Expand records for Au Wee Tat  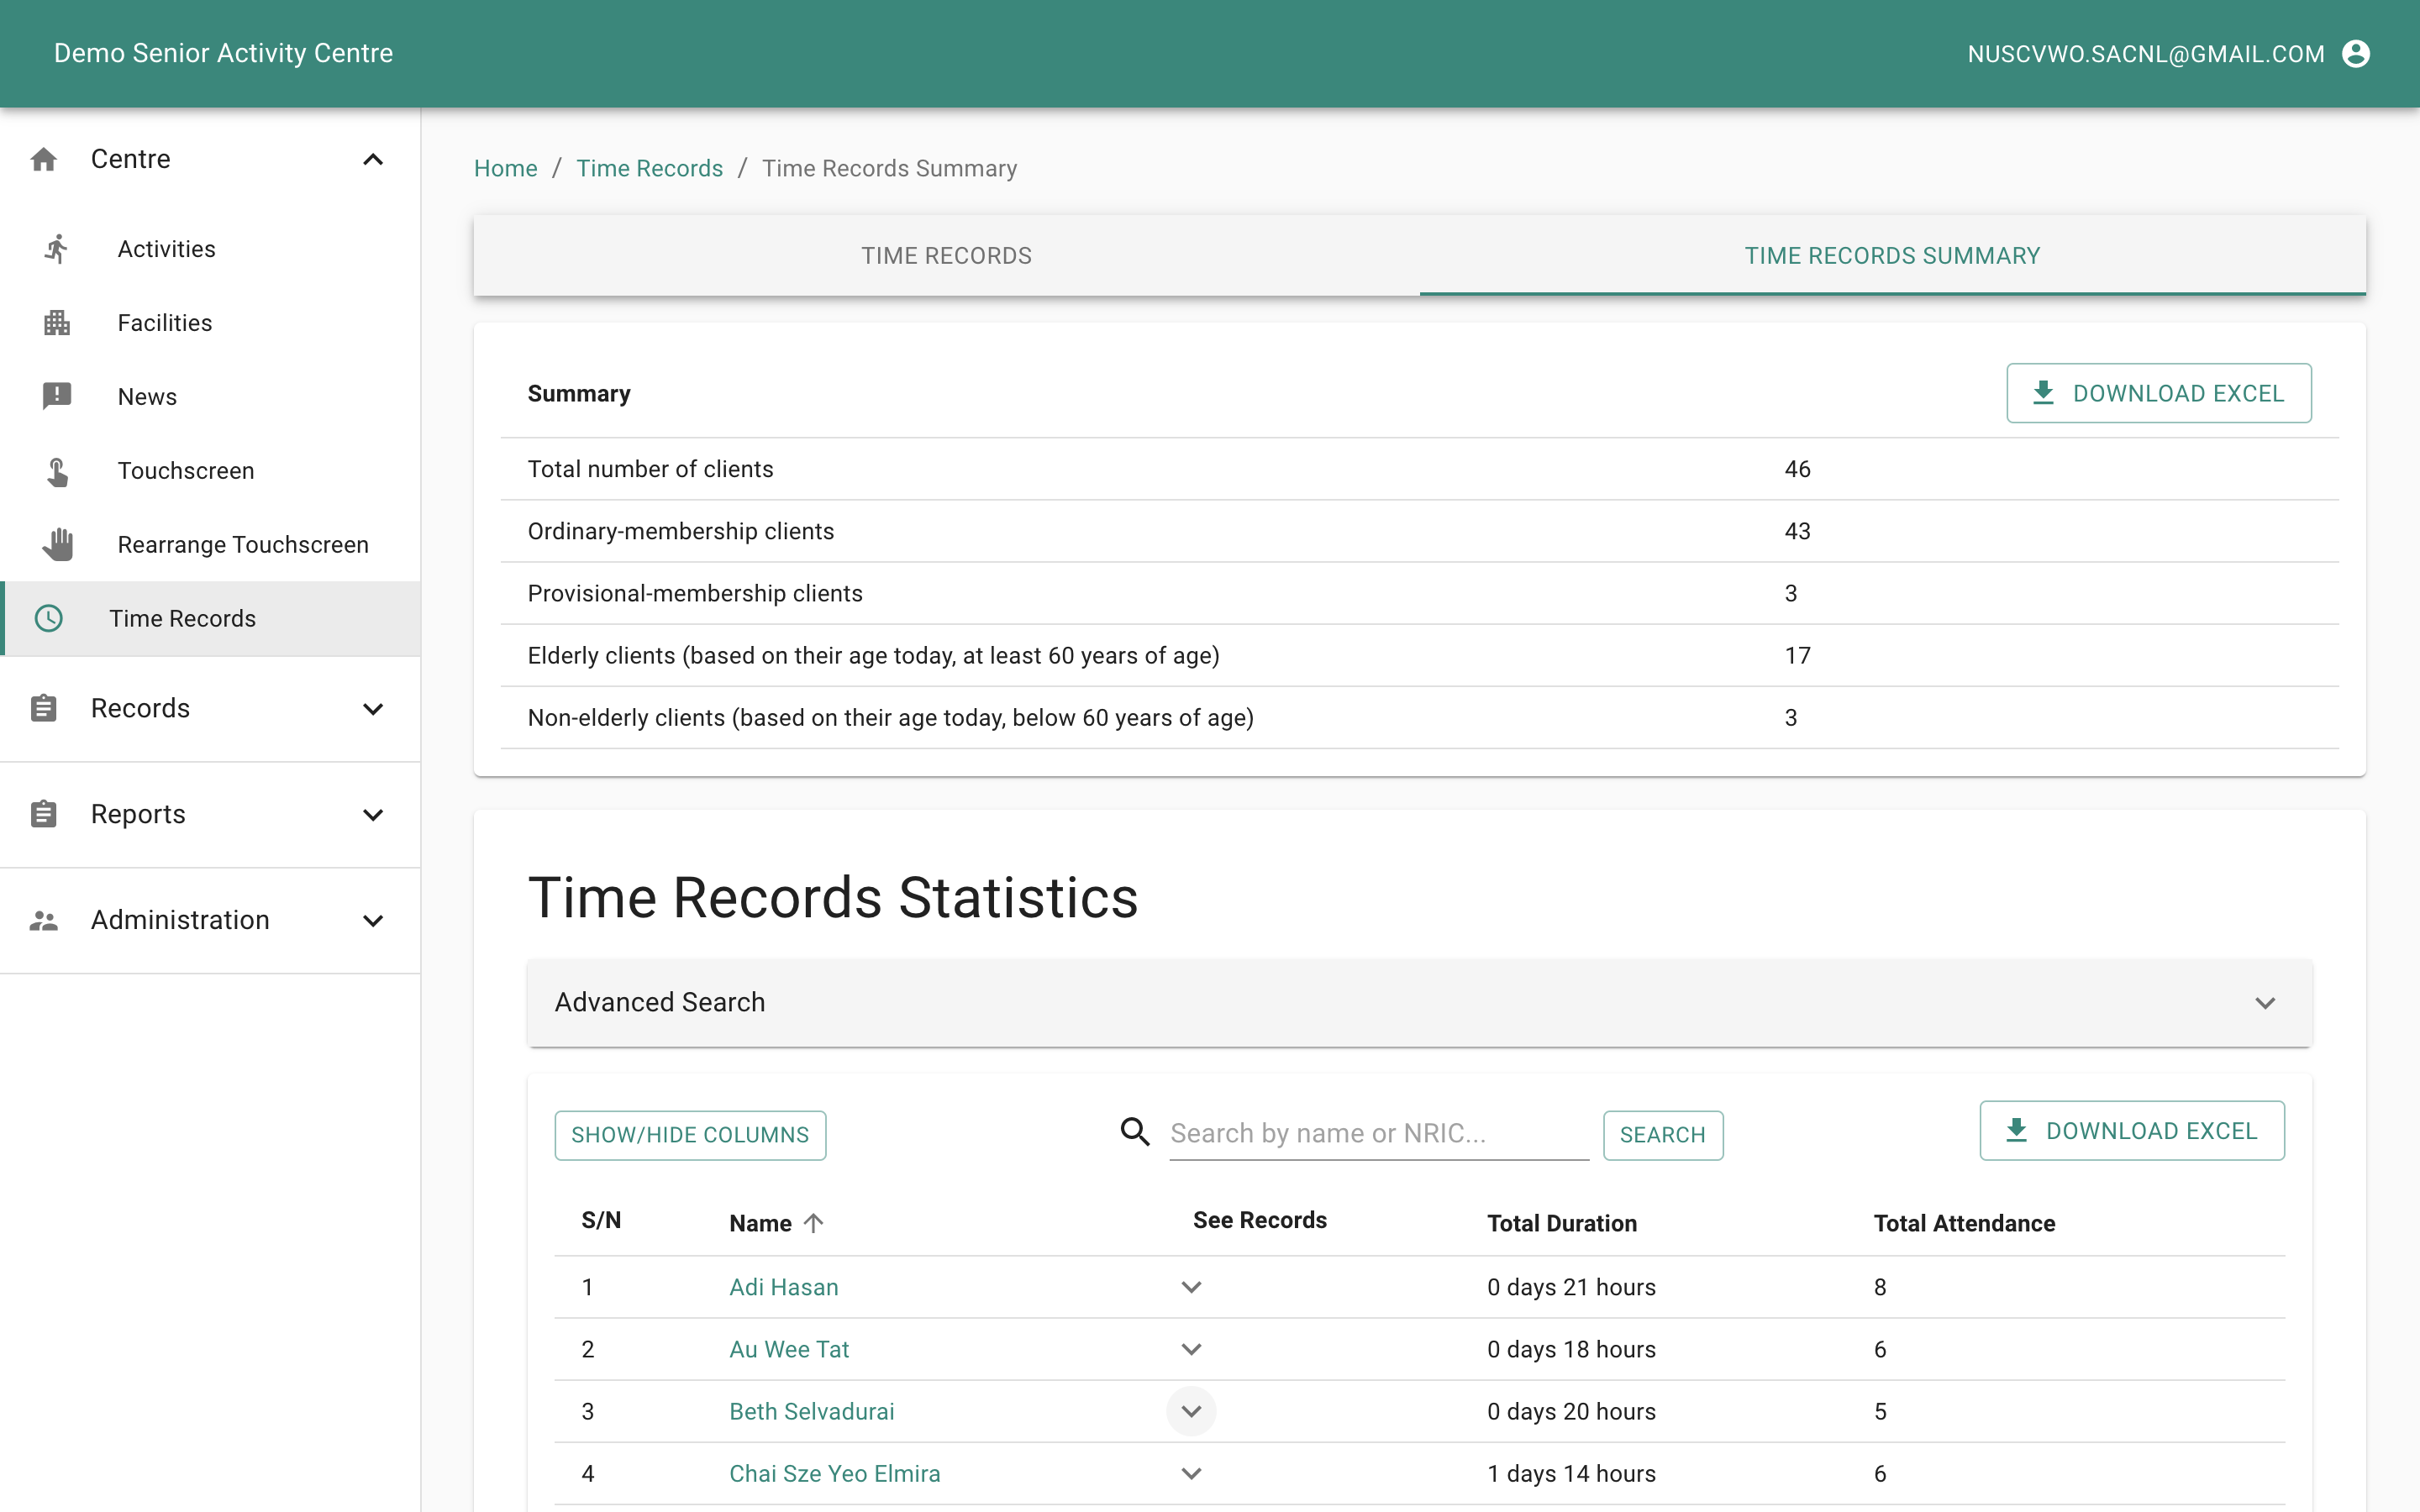(1191, 1349)
